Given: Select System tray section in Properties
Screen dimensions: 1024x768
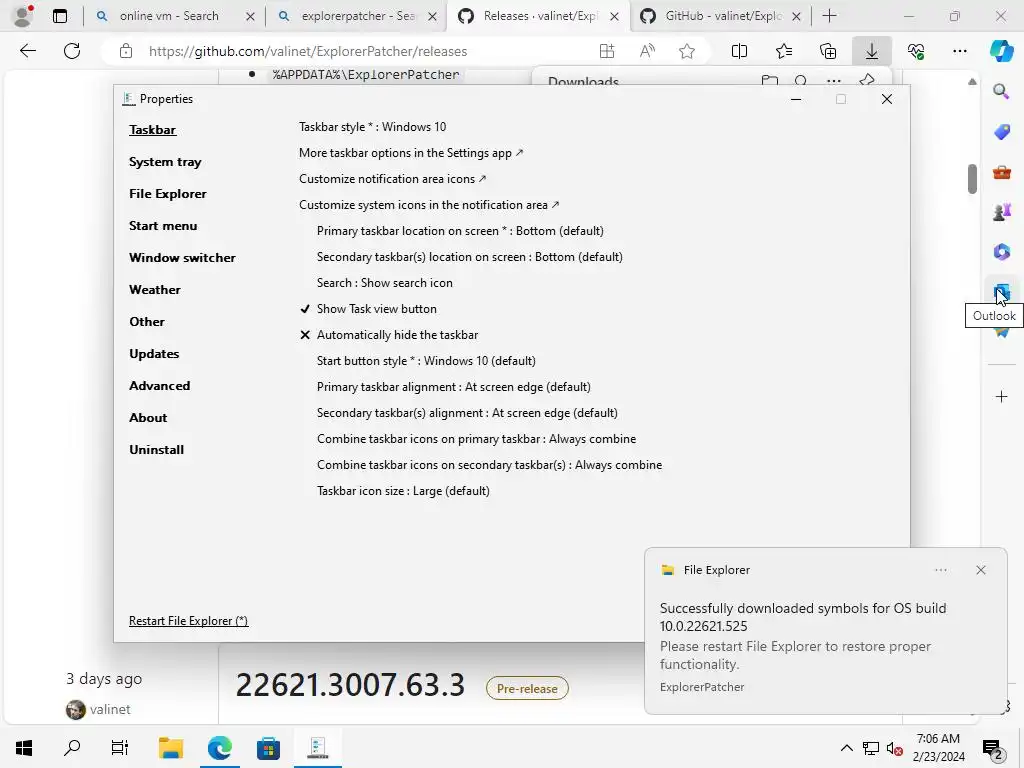Looking at the screenshot, I should pyautogui.click(x=165, y=162).
